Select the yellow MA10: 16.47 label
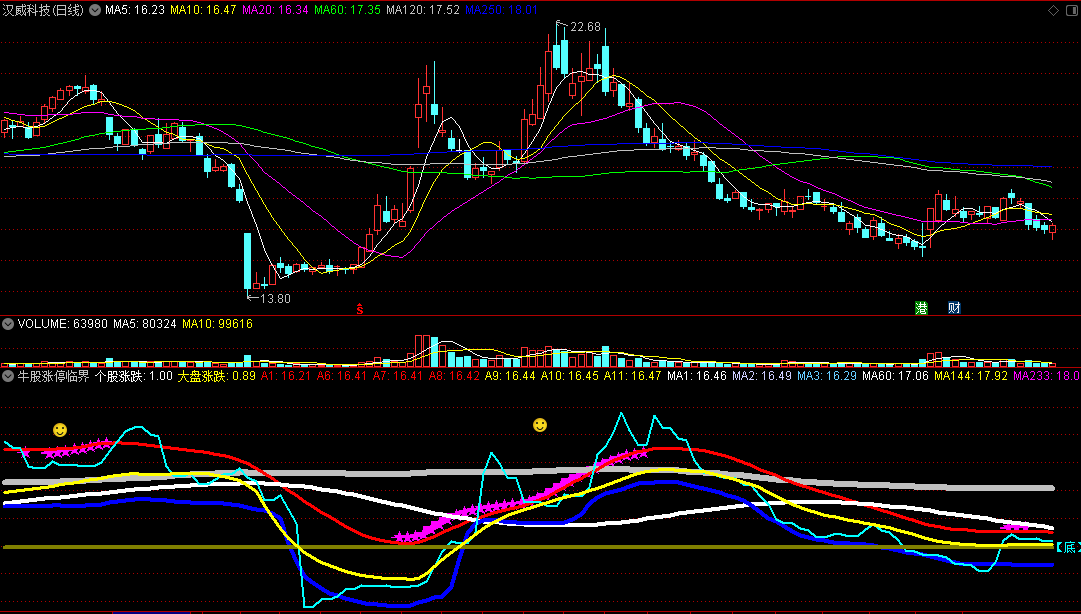Screen dimensions: 1081x614 point(203,10)
